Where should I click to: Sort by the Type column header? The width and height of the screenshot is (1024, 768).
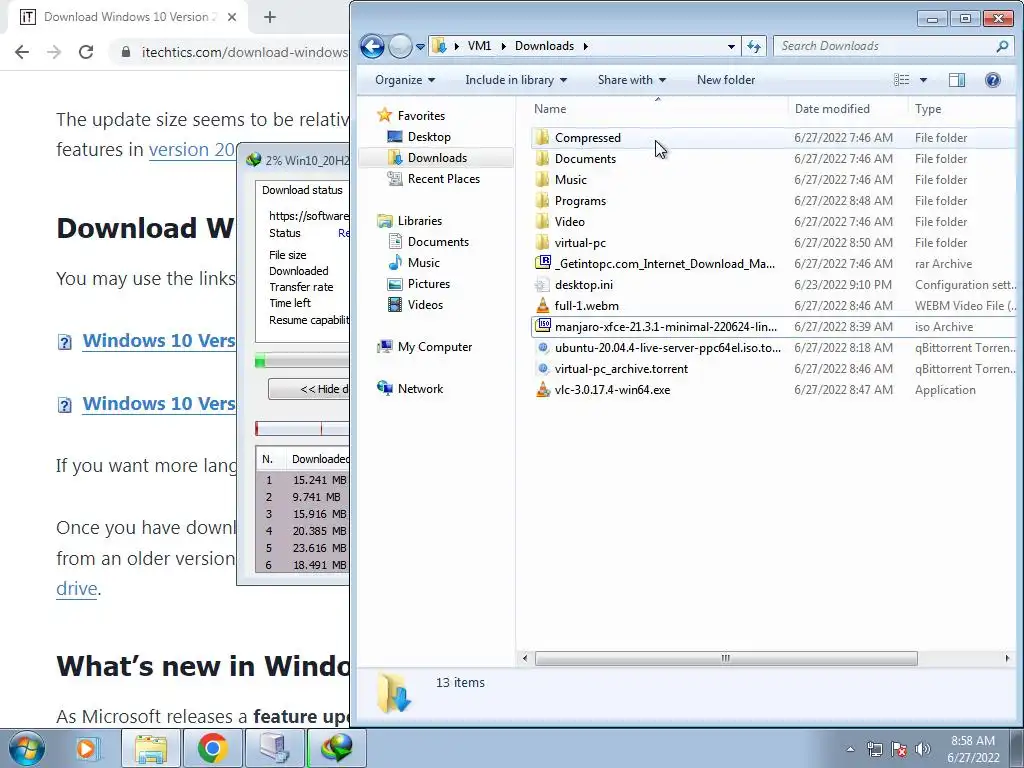pos(962,109)
